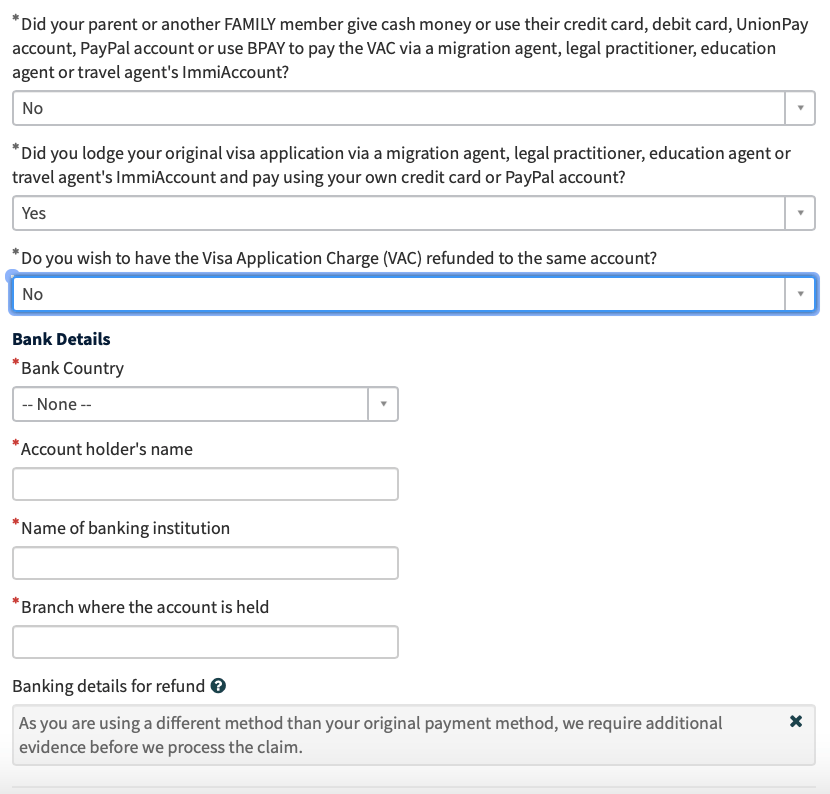Click the additional evidence notice text

click(x=371, y=735)
